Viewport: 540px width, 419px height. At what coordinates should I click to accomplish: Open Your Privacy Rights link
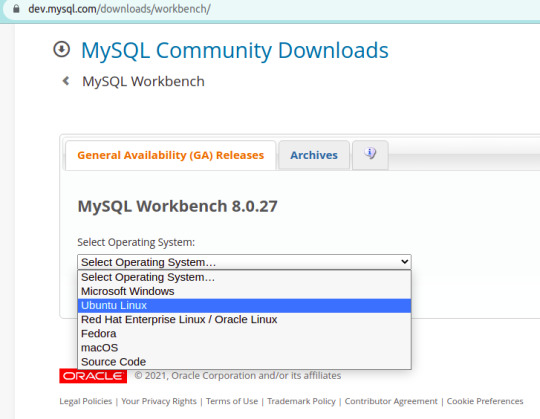coord(159,401)
